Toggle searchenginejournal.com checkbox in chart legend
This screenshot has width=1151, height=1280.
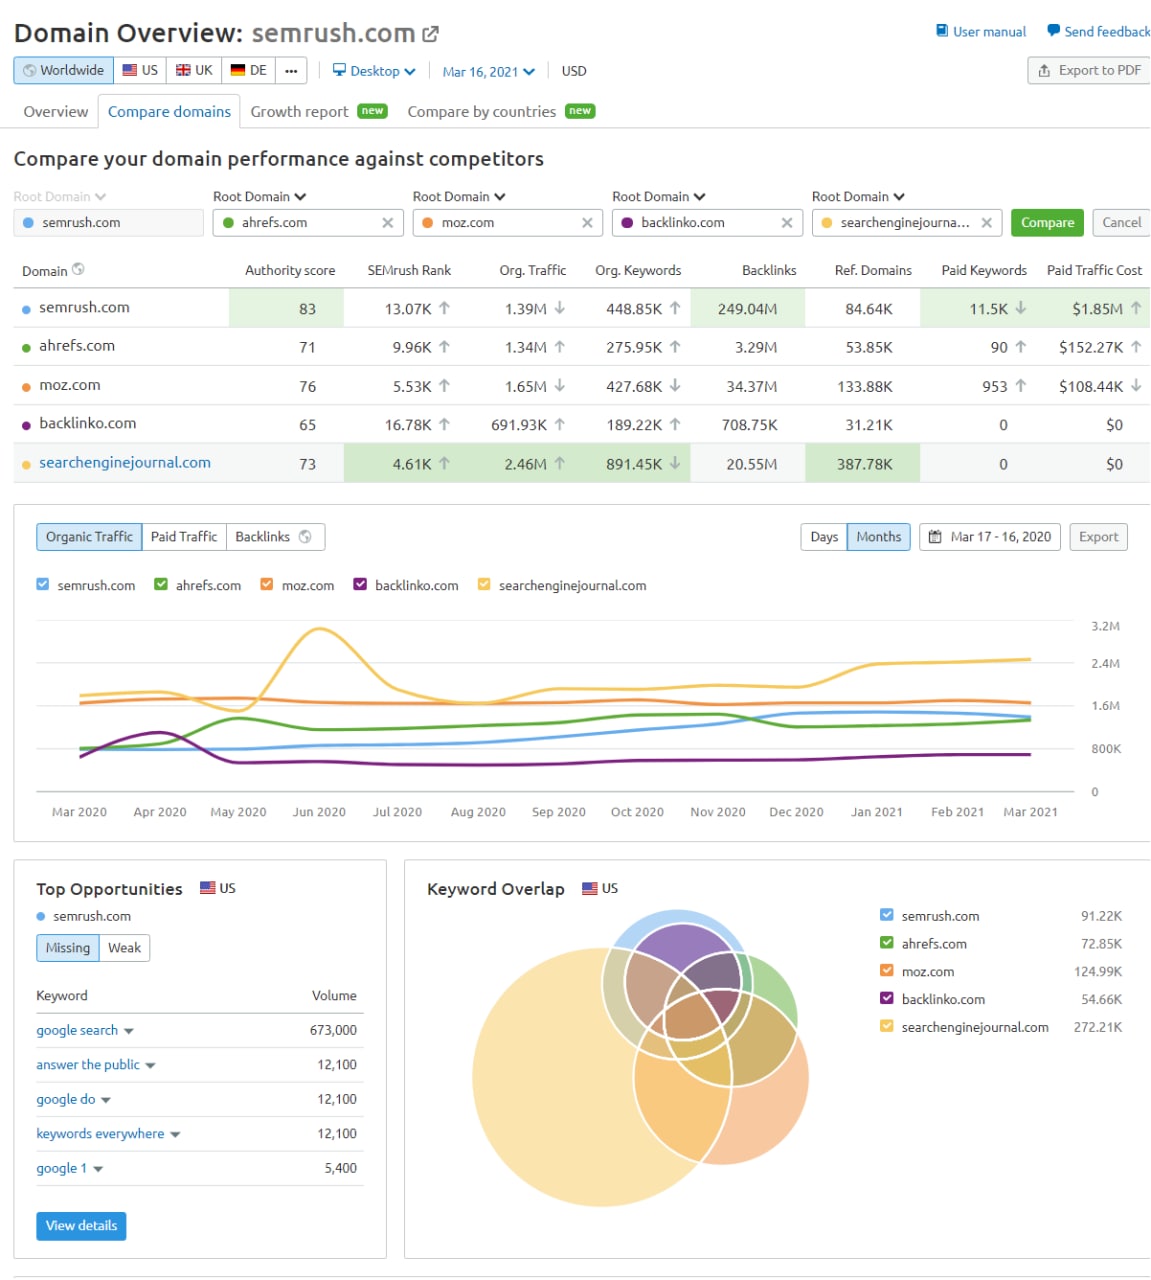(x=484, y=584)
